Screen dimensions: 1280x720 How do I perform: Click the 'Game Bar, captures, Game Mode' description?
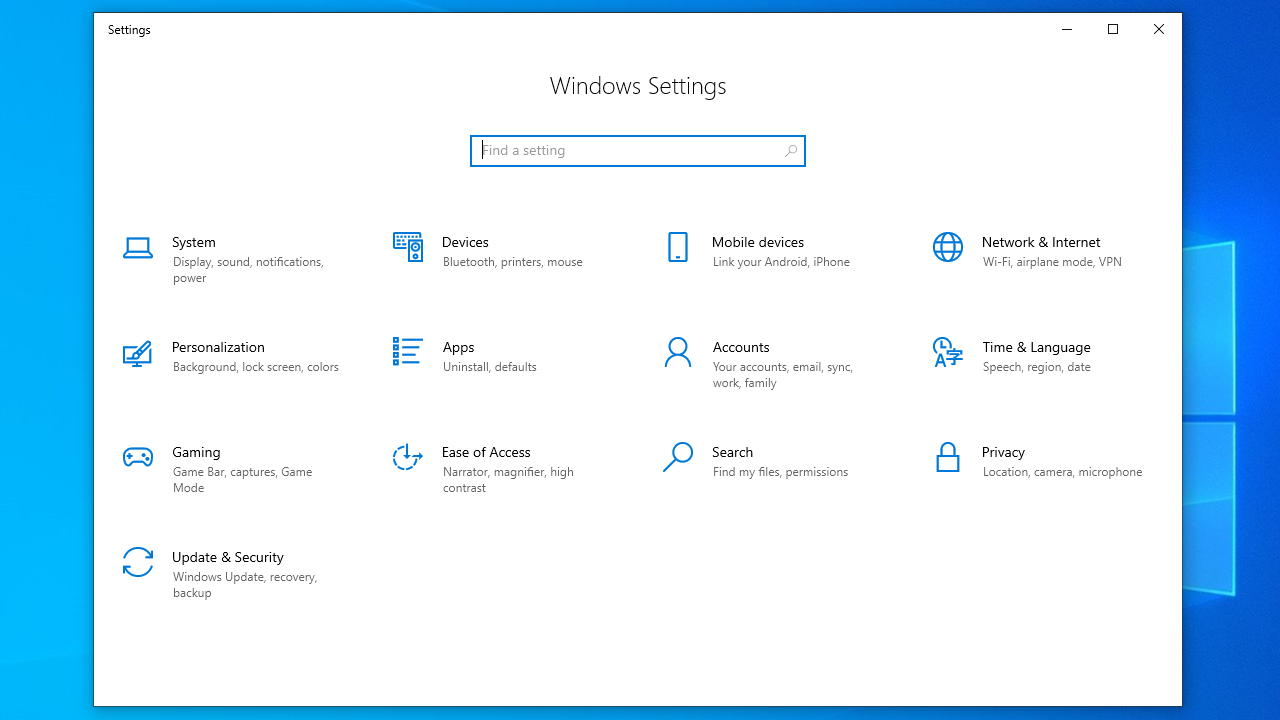tap(242, 480)
